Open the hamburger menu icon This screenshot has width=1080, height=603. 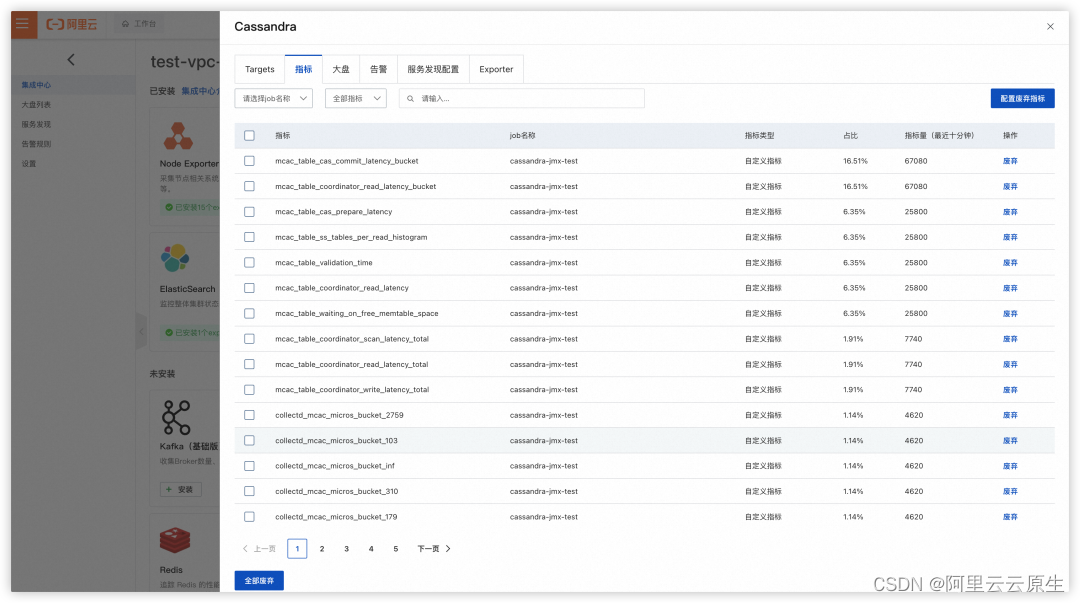[23, 24]
